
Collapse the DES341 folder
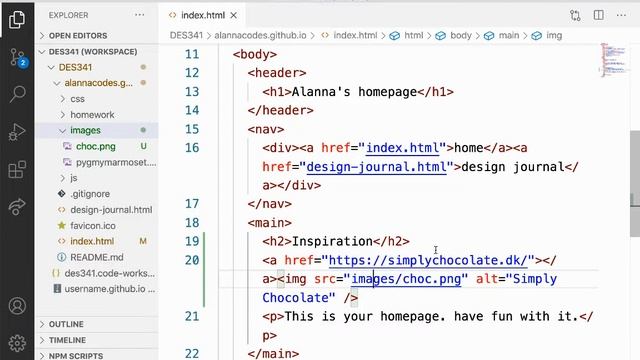pos(97,67)
